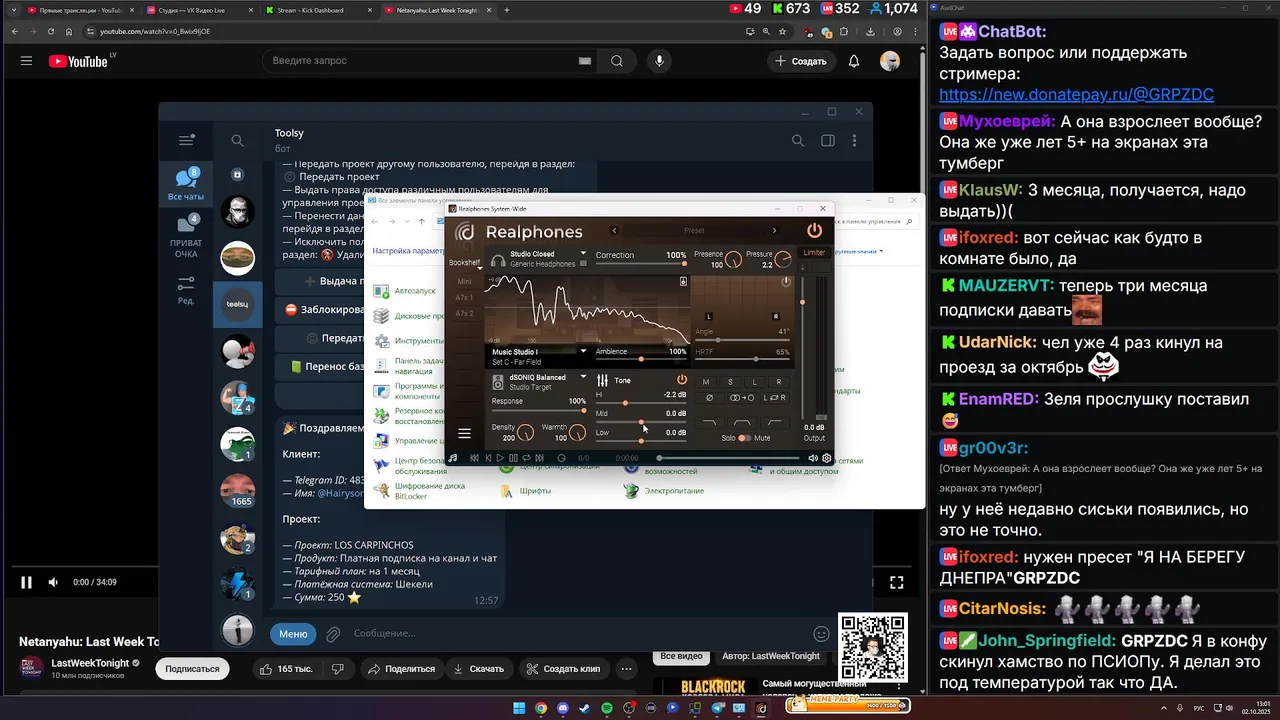Click the speaker icon above the frequency graph
Image resolution: width=1280 pixels, height=720 pixels.
click(683, 281)
